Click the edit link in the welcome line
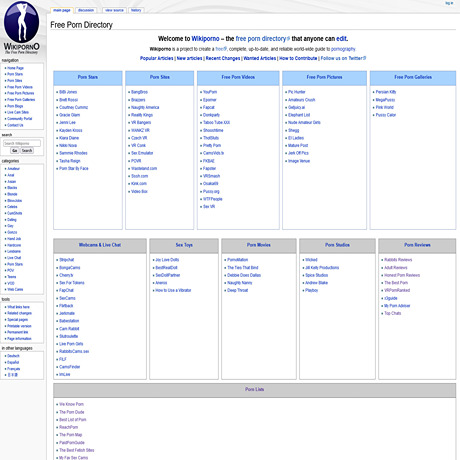This screenshot has width=460, height=460. pyautogui.click(x=341, y=39)
